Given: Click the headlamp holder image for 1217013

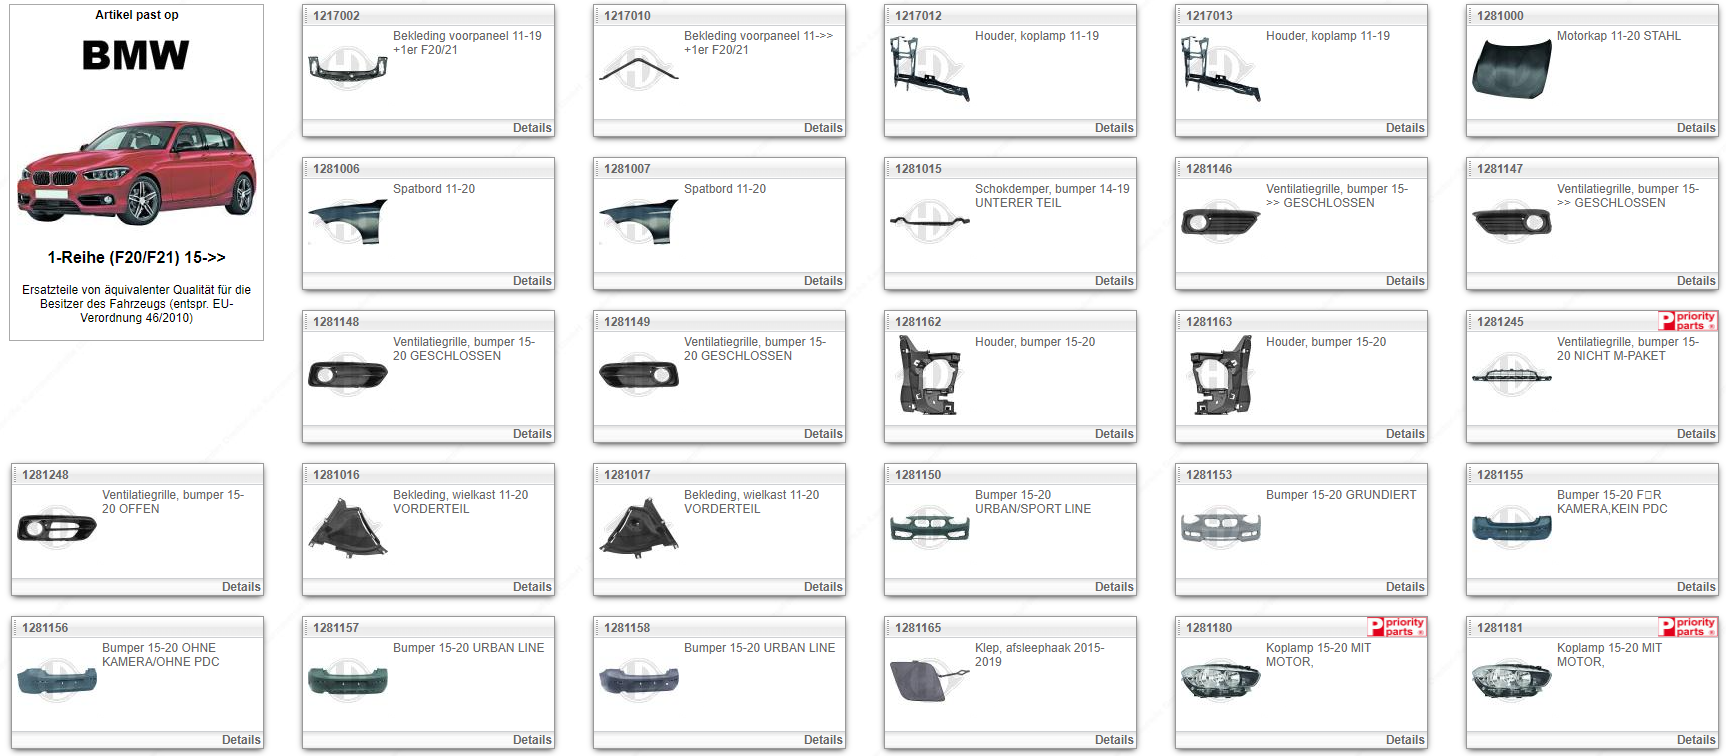Looking at the screenshot, I should click(x=1219, y=69).
